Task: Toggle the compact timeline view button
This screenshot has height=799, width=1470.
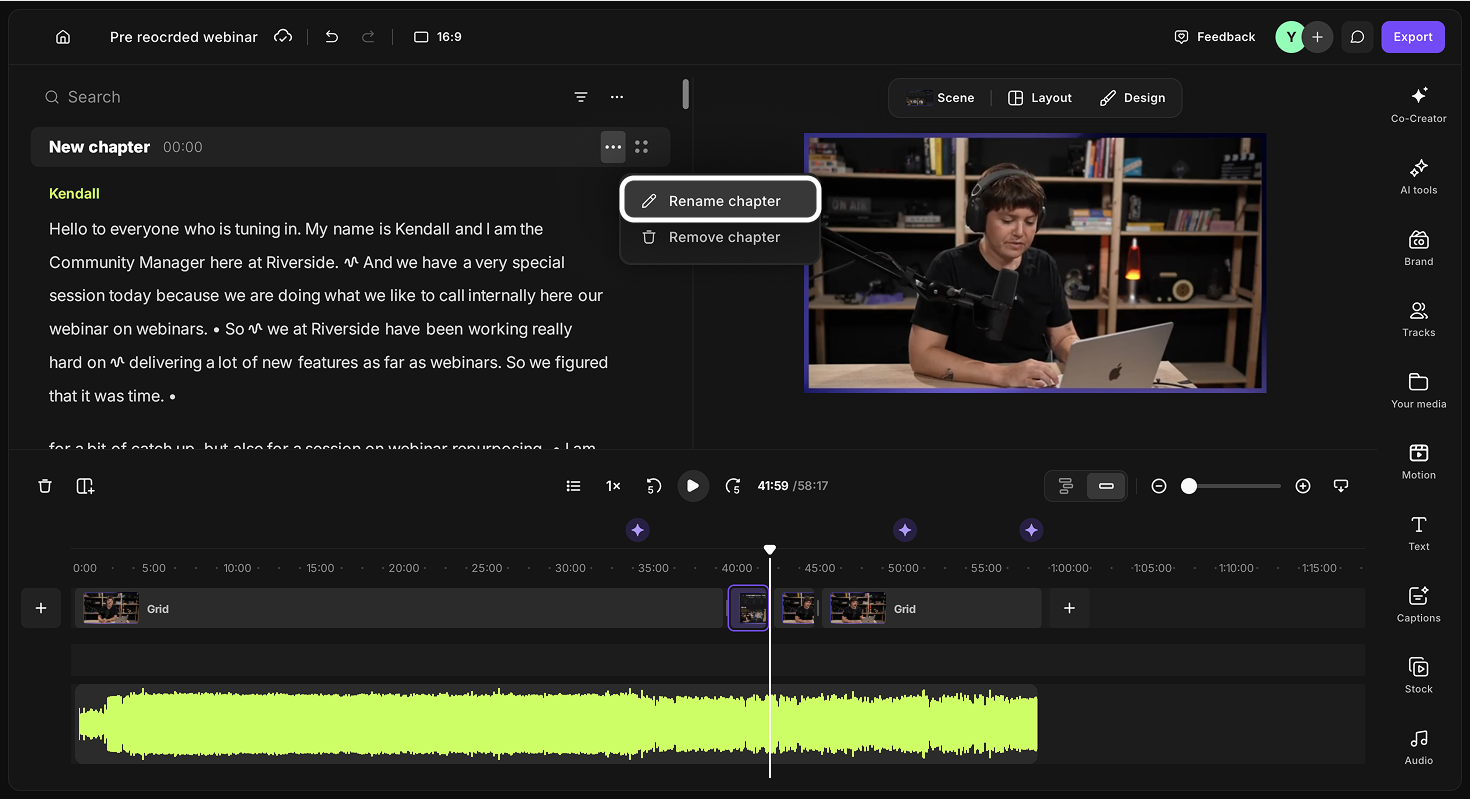Action: [x=1106, y=486]
